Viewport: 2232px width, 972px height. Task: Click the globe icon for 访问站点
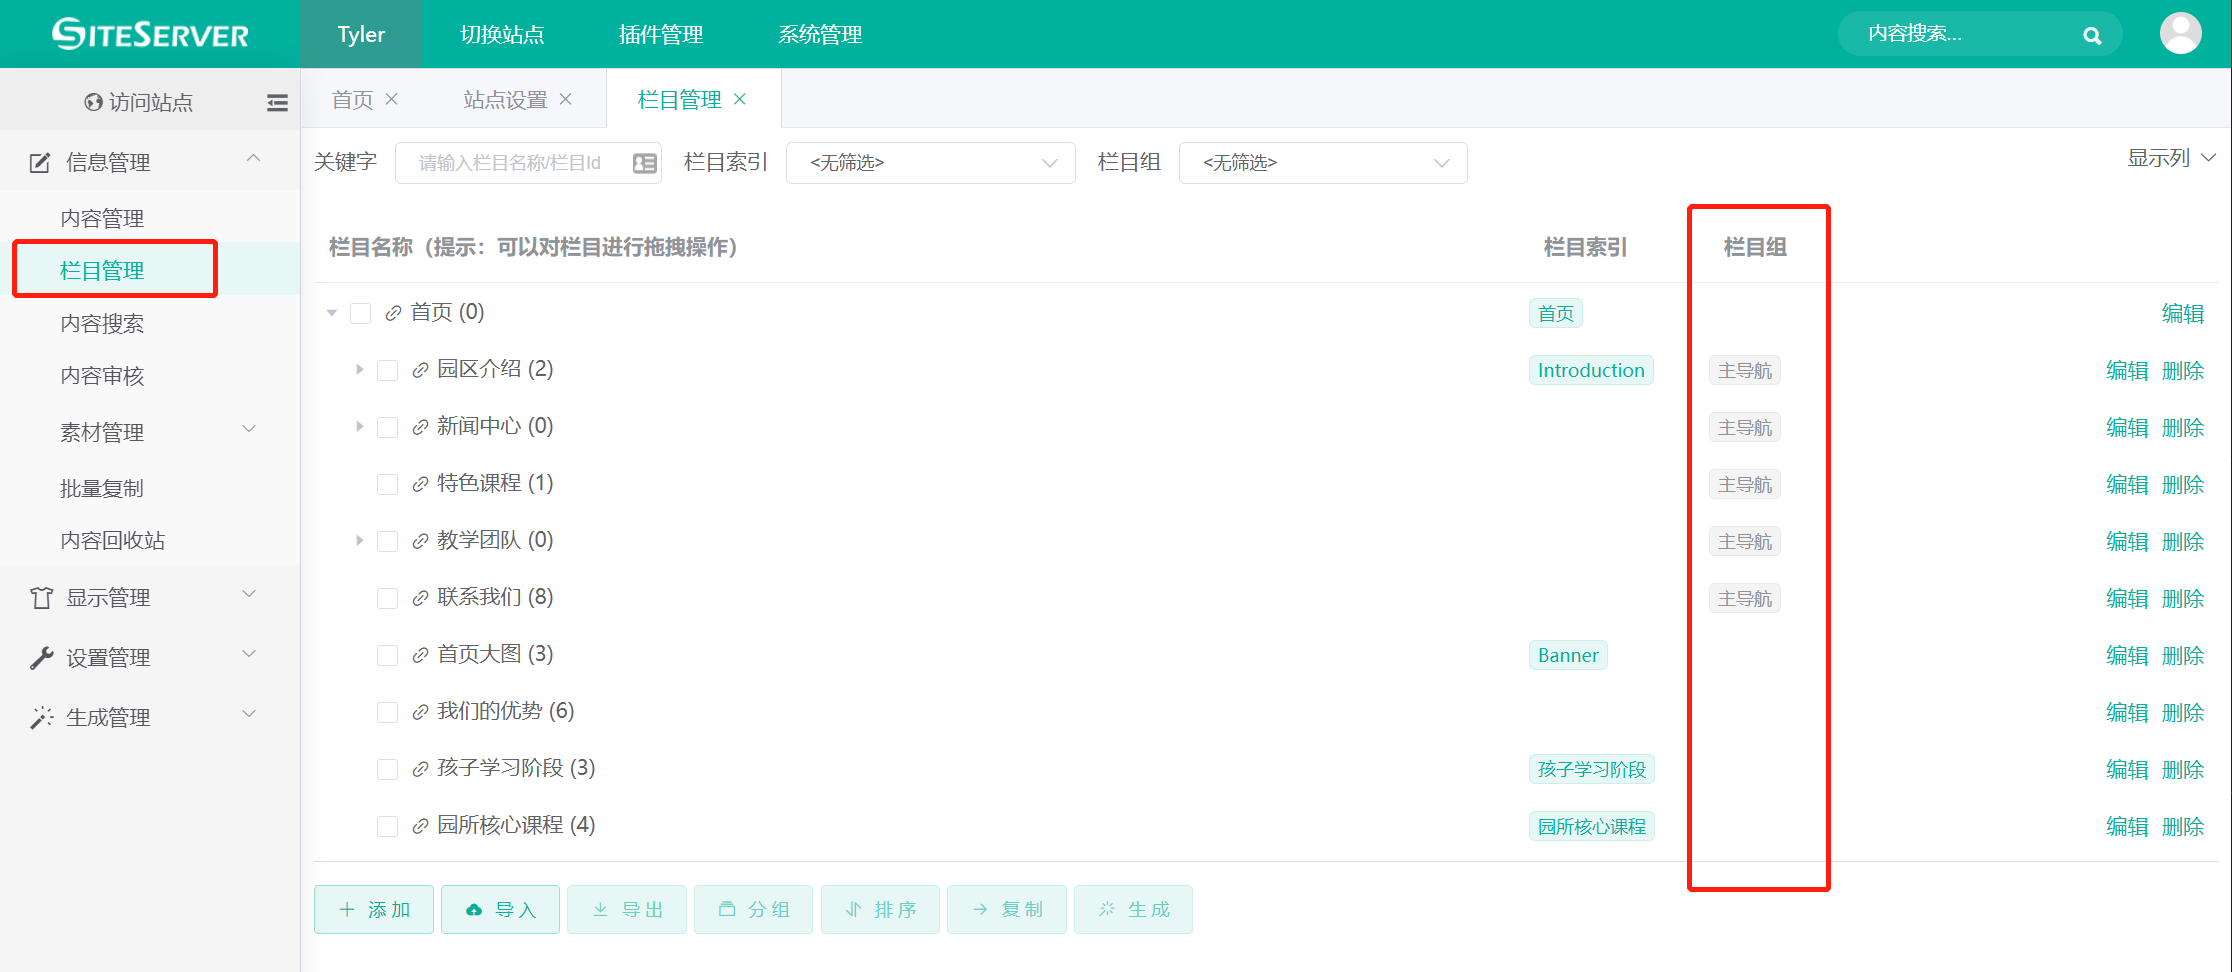coord(94,102)
